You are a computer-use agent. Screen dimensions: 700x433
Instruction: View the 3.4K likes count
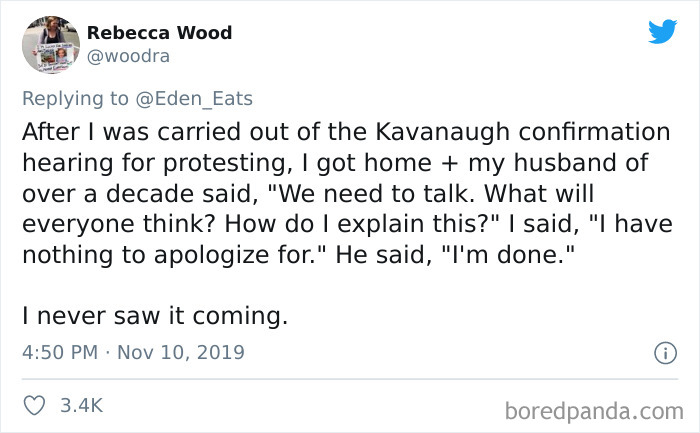tap(82, 405)
